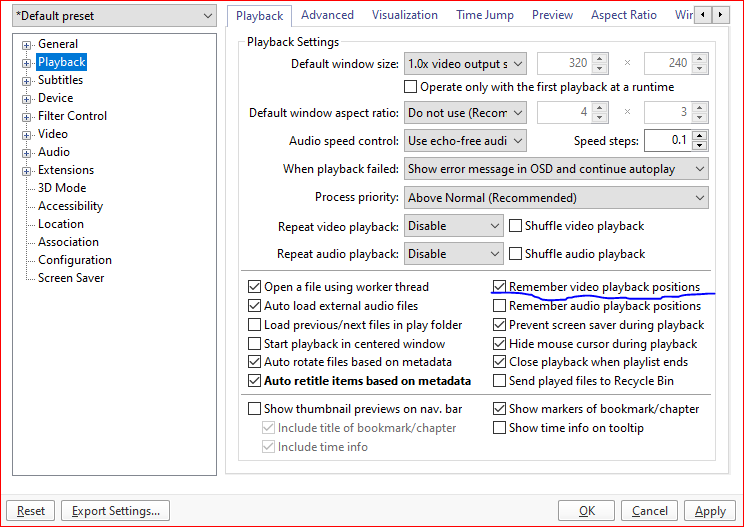The width and height of the screenshot is (744, 527).
Task: Toggle Shuffle video playback checkbox
Action: tap(517, 226)
